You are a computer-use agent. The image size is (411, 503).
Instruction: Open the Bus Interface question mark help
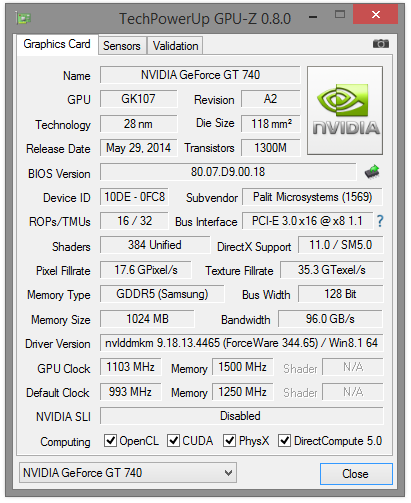380,221
